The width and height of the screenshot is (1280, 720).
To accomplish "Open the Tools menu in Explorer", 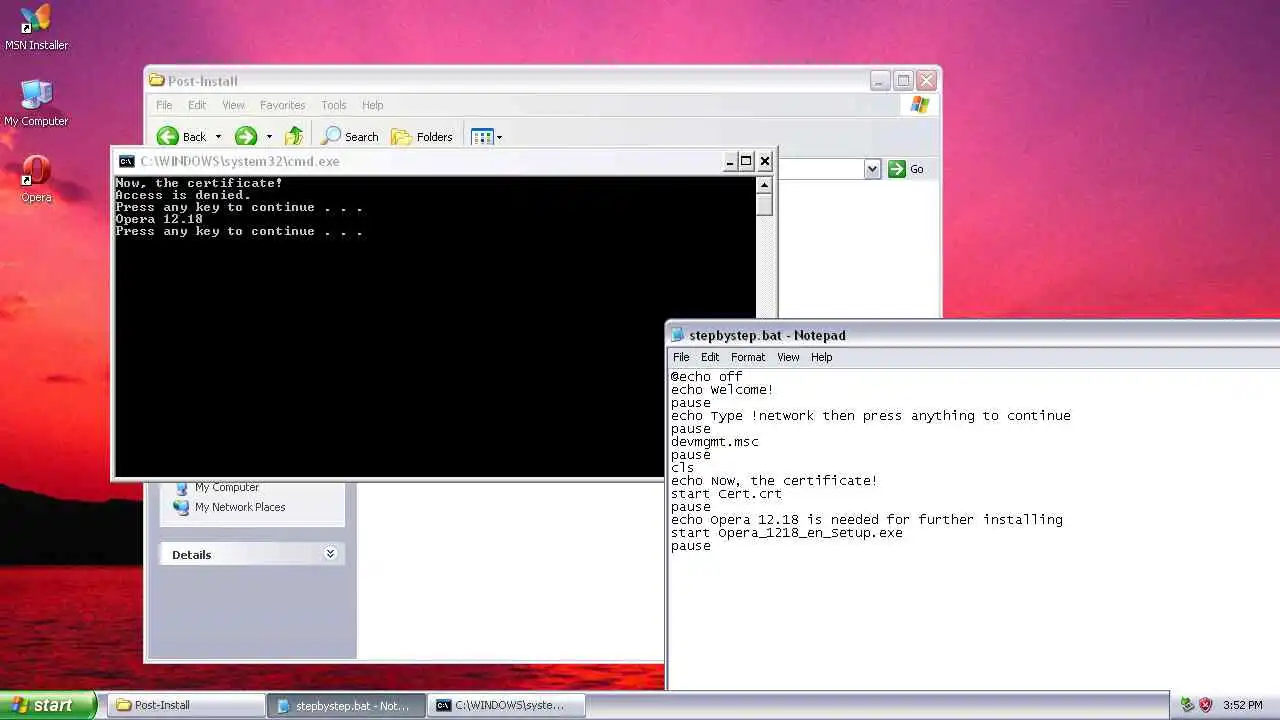I will coord(334,105).
